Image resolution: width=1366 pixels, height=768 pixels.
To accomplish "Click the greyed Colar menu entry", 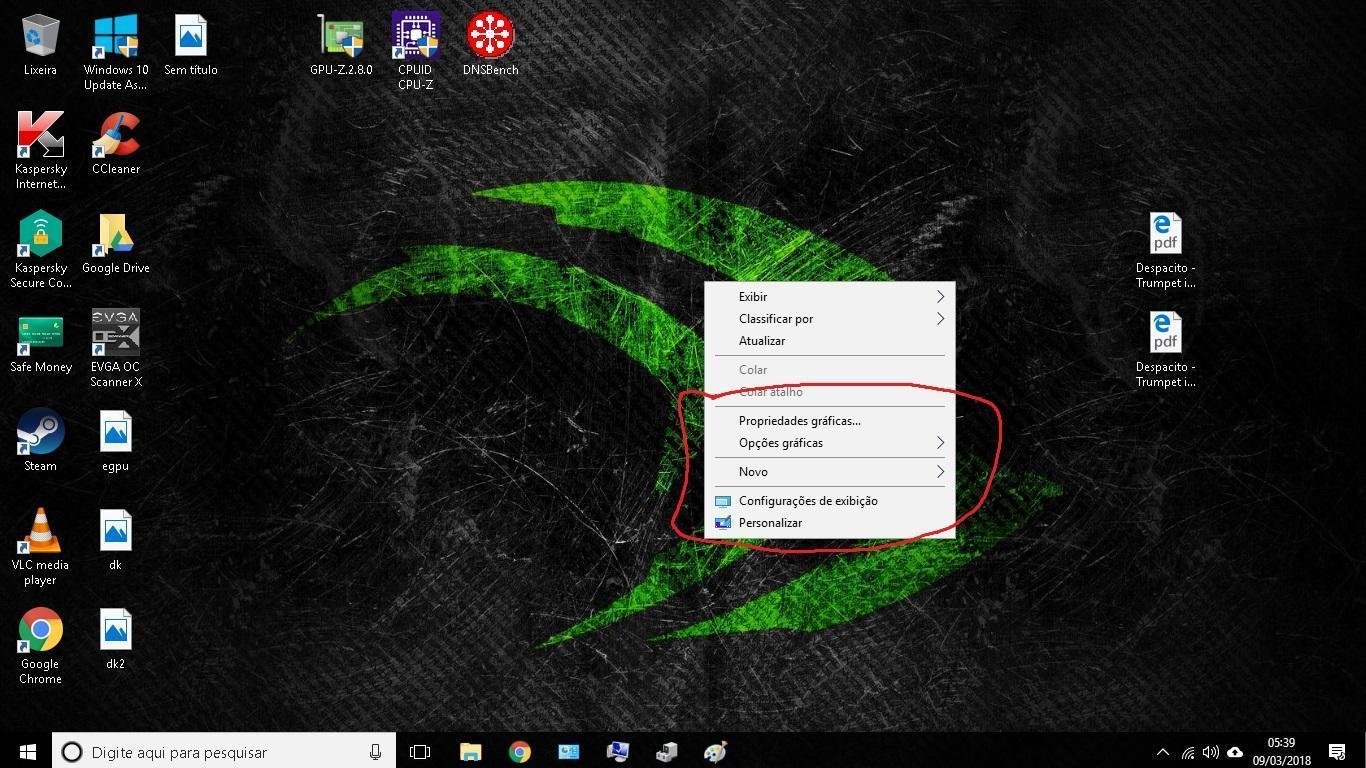I will (830, 370).
